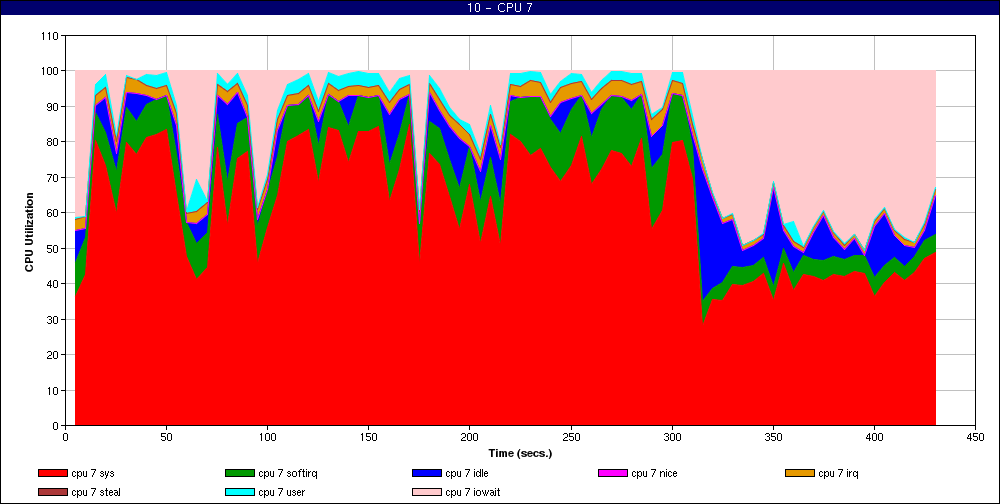Select the 'cpu 7 idle' legend label

coord(467,474)
